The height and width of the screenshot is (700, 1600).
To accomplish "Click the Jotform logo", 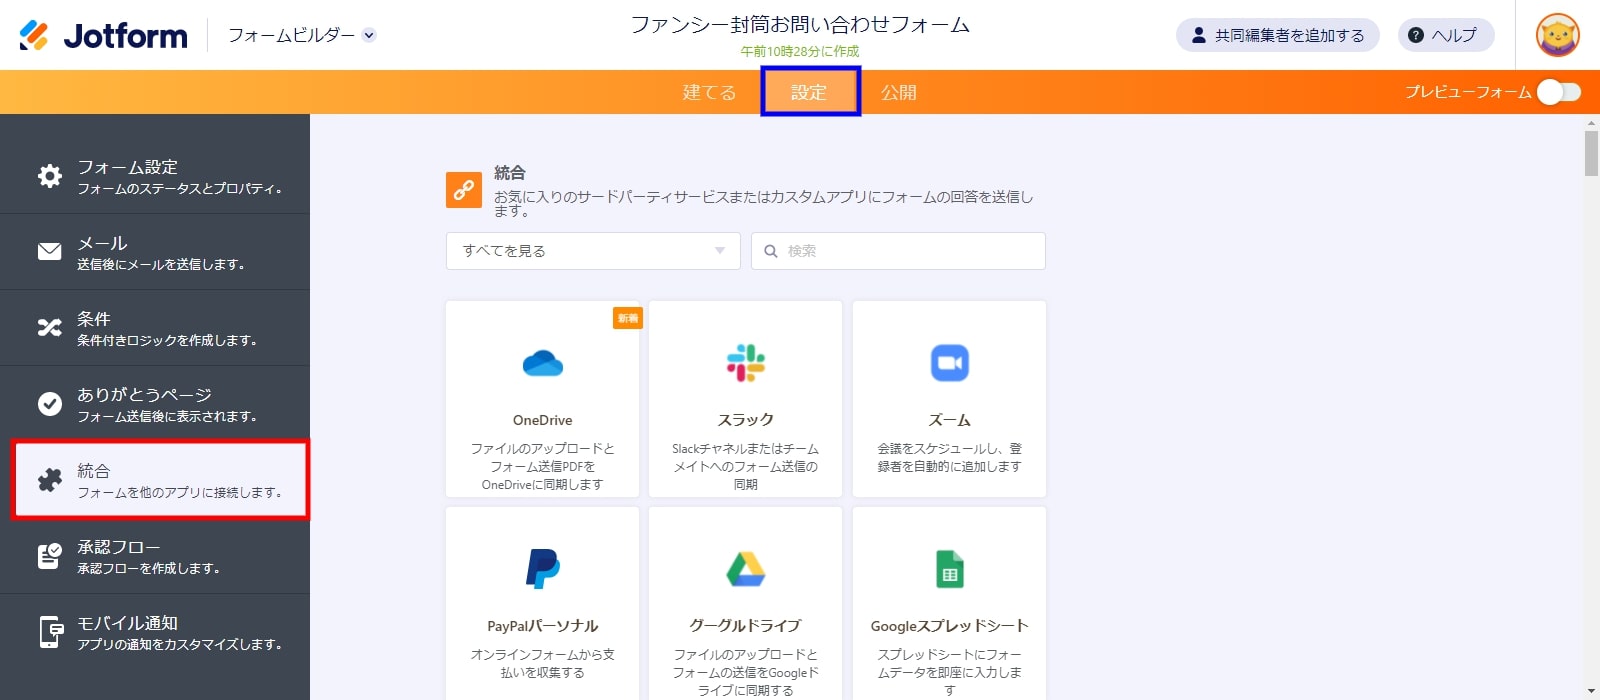I will coord(103,35).
